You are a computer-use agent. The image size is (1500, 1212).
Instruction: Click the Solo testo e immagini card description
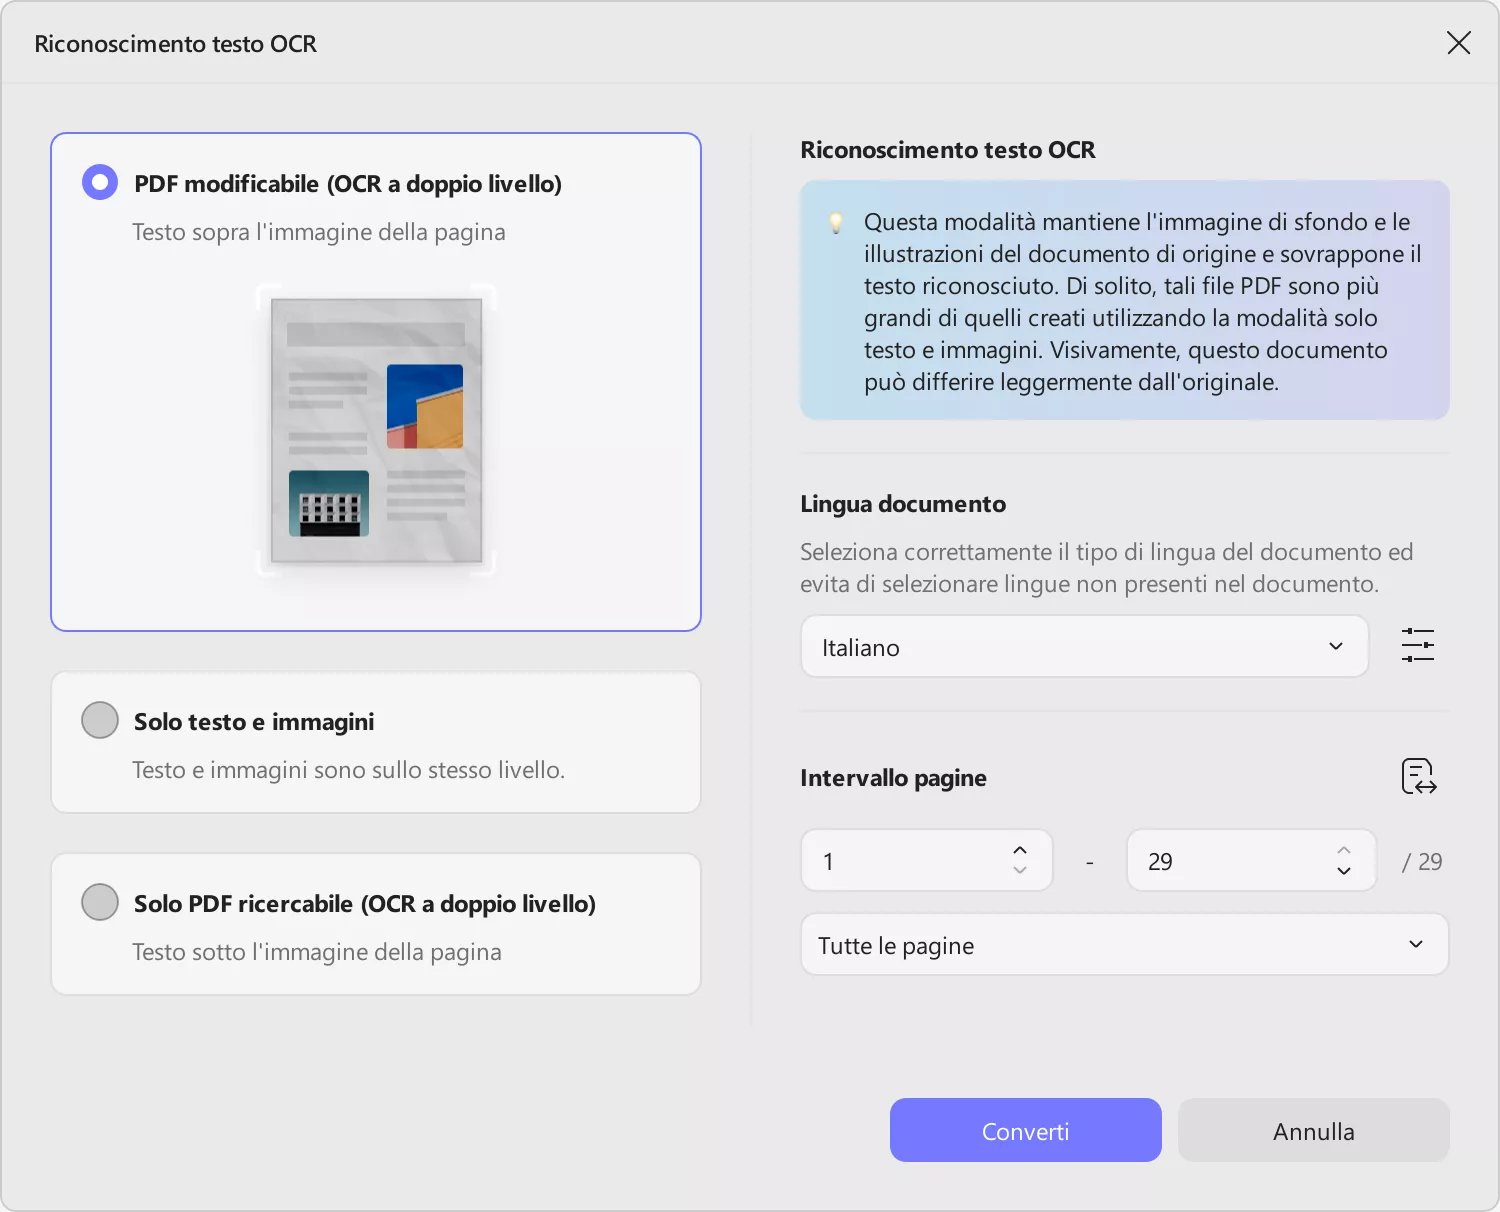point(348,770)
